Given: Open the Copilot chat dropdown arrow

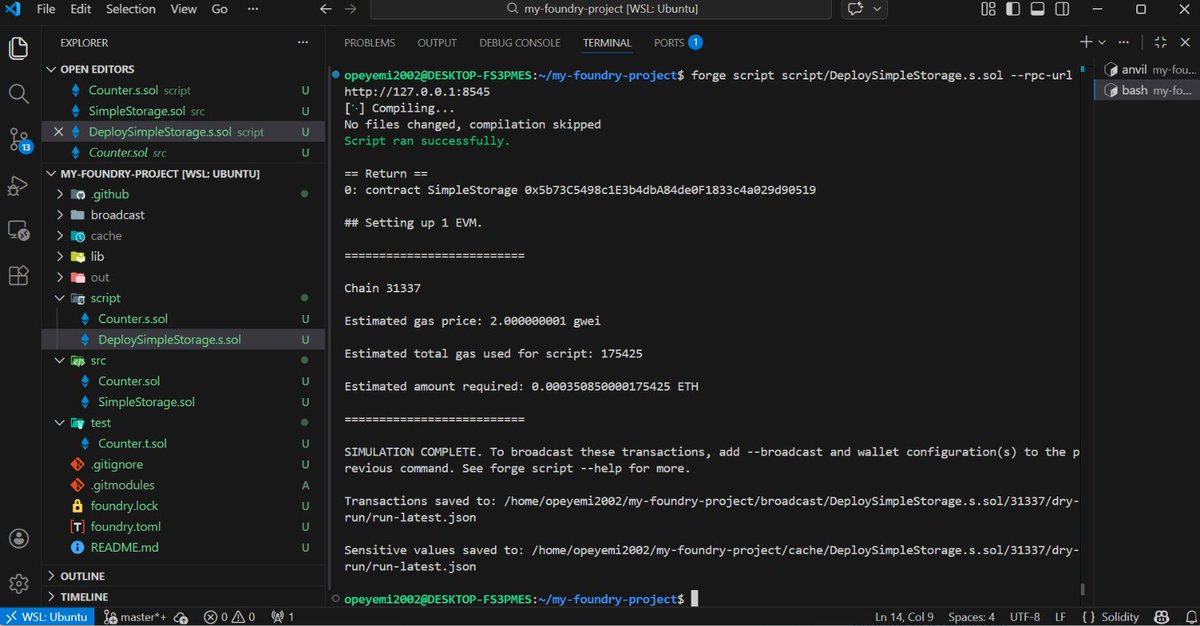Looking at the screenshot, I should (877, 9).
